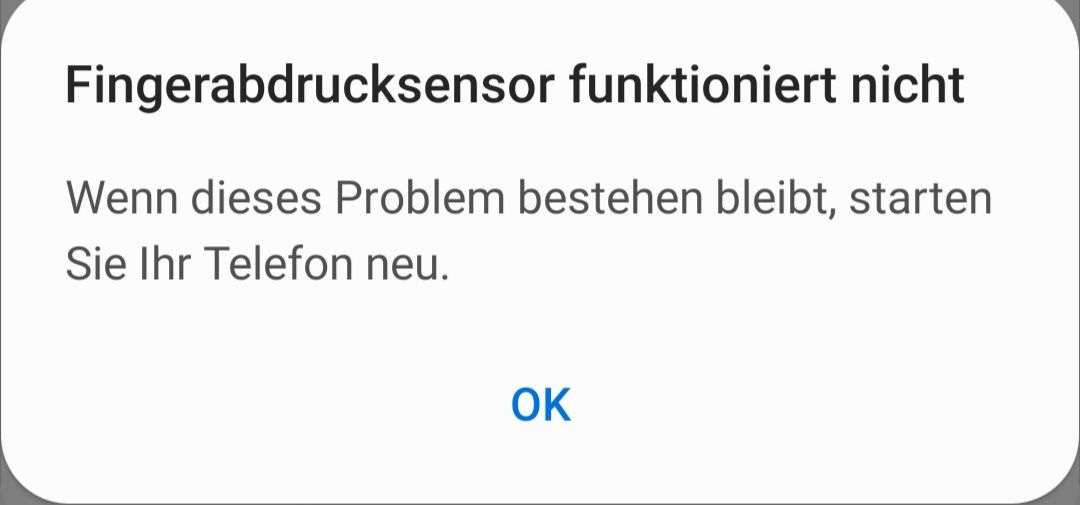
Task: Click the word 'bleibt,' in the message
Action: pos(776,200)
